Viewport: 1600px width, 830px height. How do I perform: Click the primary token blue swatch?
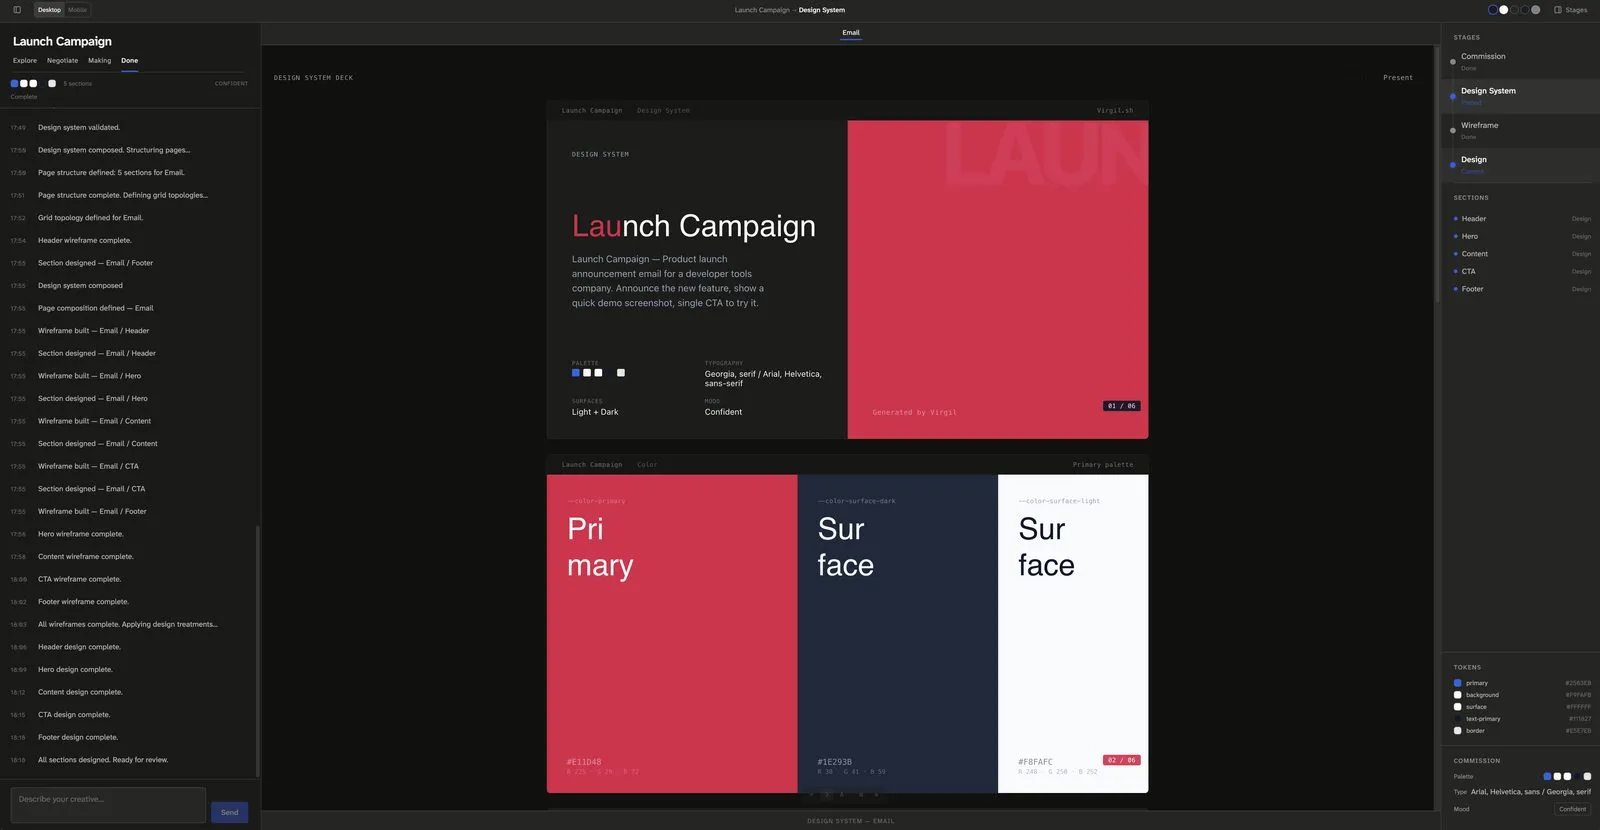[1458, 683]
